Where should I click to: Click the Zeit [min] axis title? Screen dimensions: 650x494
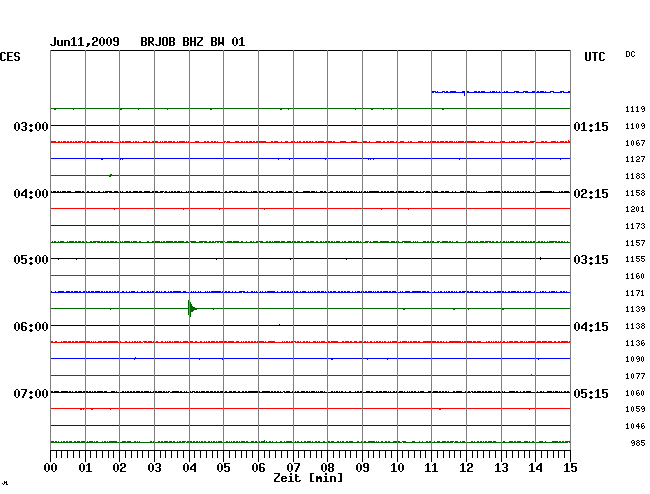point(308,478)
